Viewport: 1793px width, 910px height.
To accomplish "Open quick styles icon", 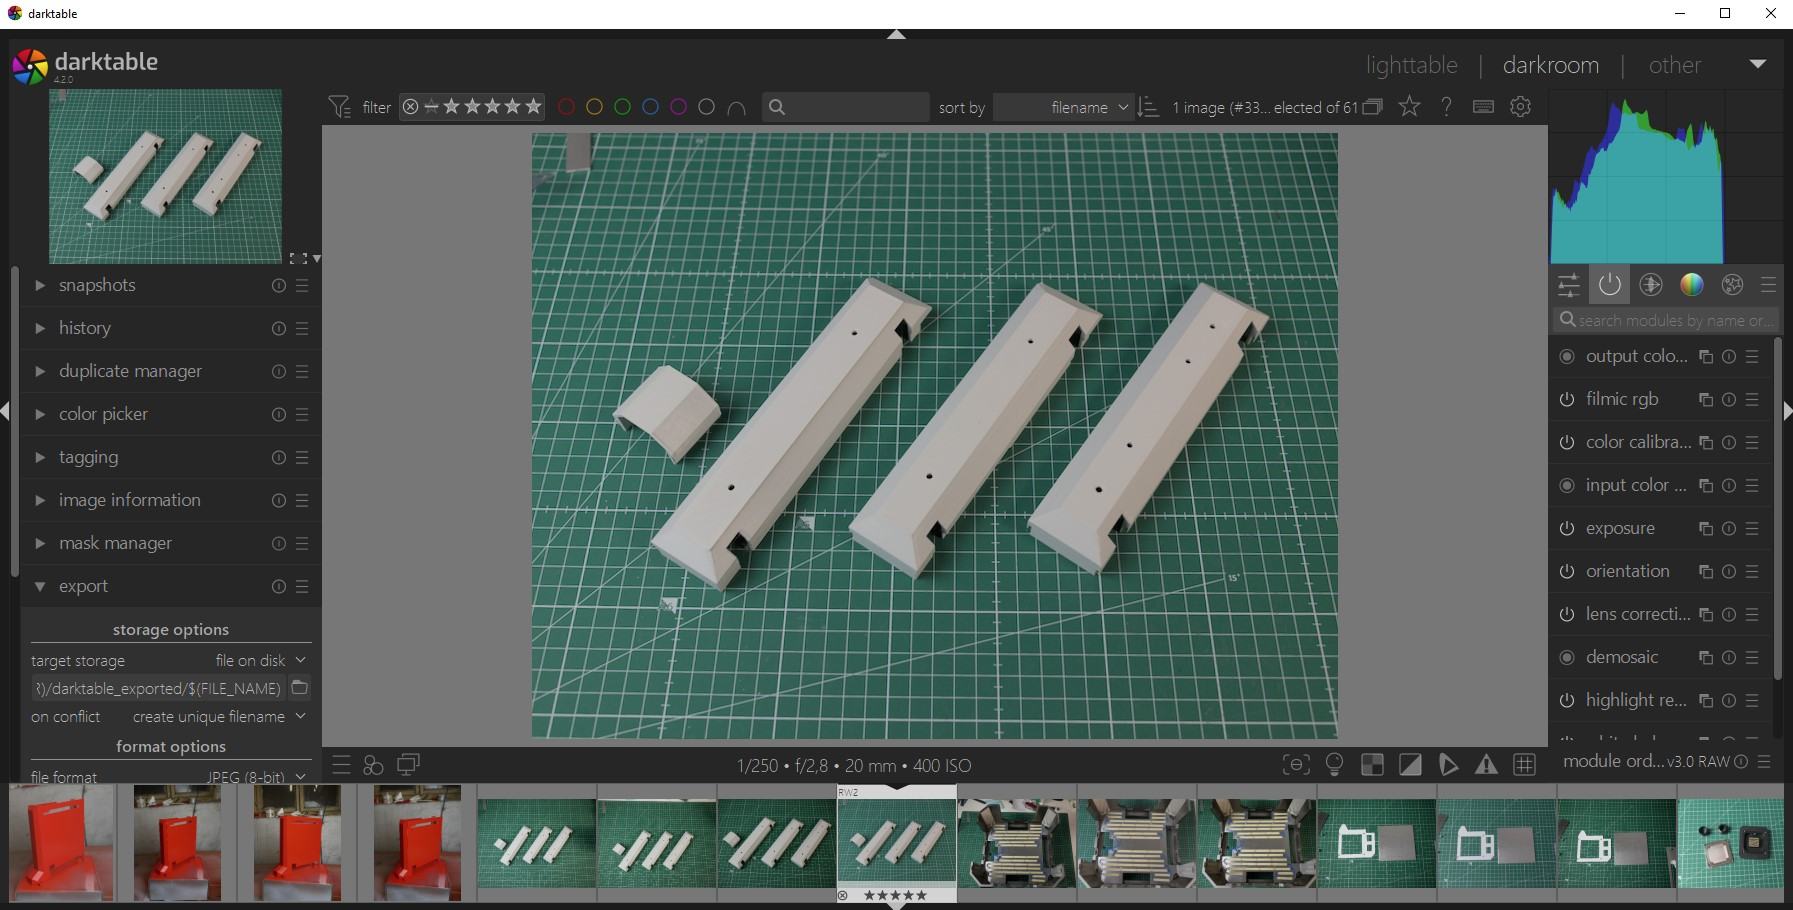I will (374, 765).
